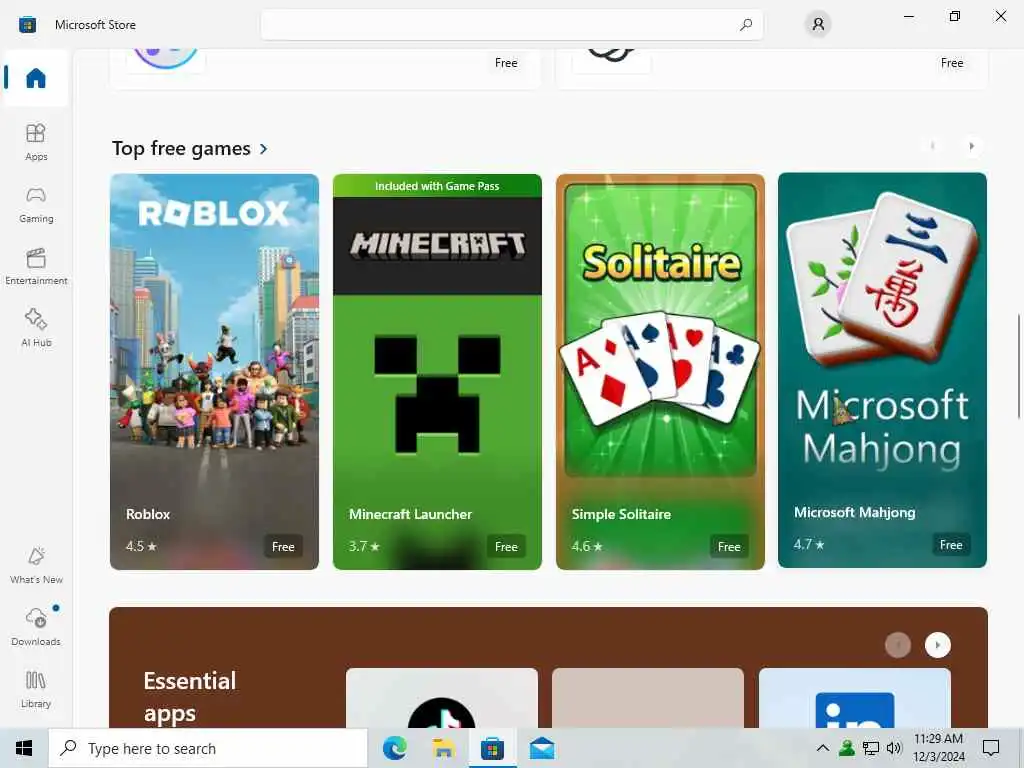Viewport: 1024px width, 768px height.
Task: Advance the Essential apps carousel with the right arrow
Action: coord(937,645)
